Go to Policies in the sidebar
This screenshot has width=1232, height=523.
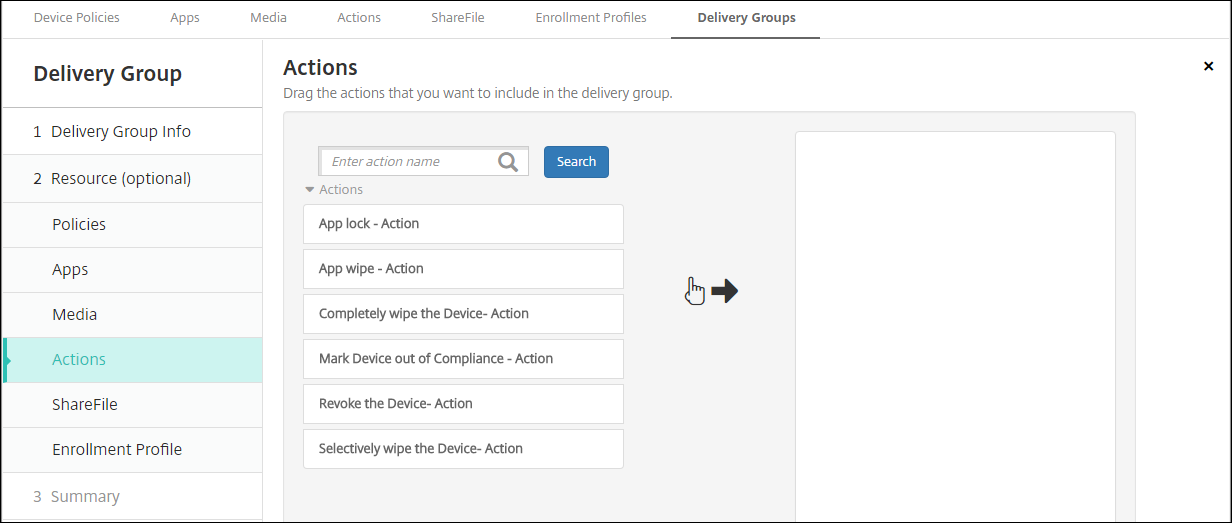(x=79, y=225)
